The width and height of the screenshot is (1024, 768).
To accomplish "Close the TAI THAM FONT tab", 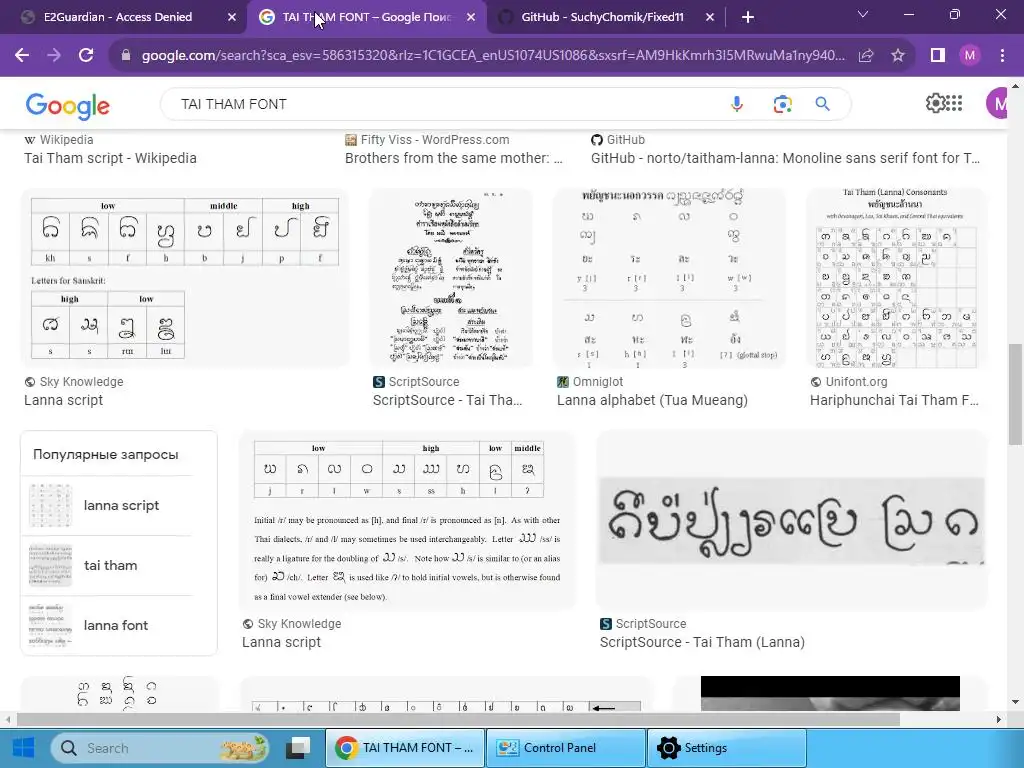I will pos(471,17).
